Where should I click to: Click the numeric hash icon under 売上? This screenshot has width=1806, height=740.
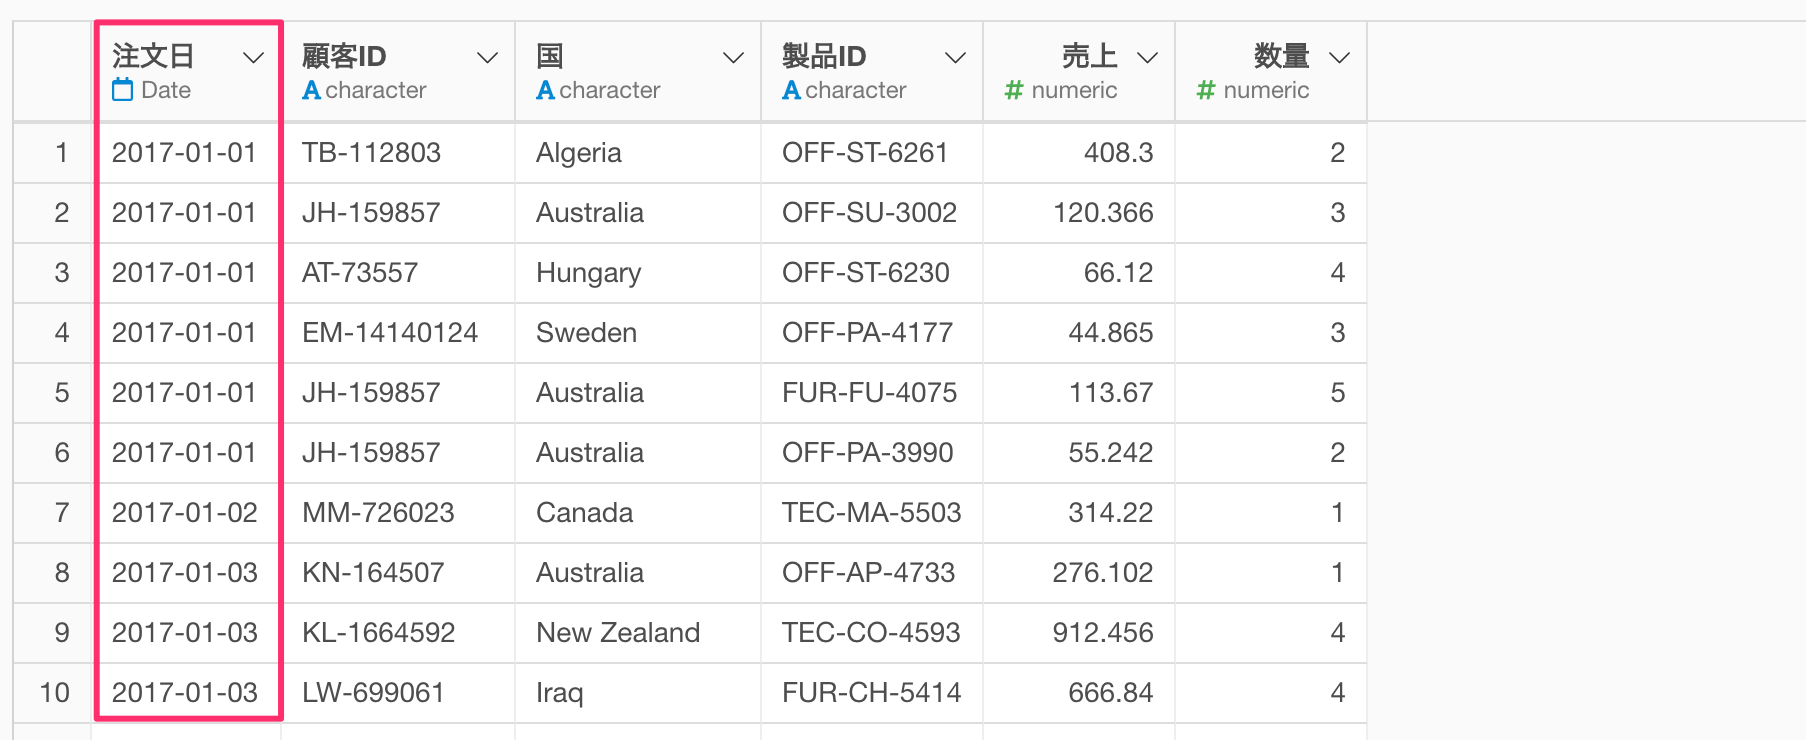click(1014, 91)
